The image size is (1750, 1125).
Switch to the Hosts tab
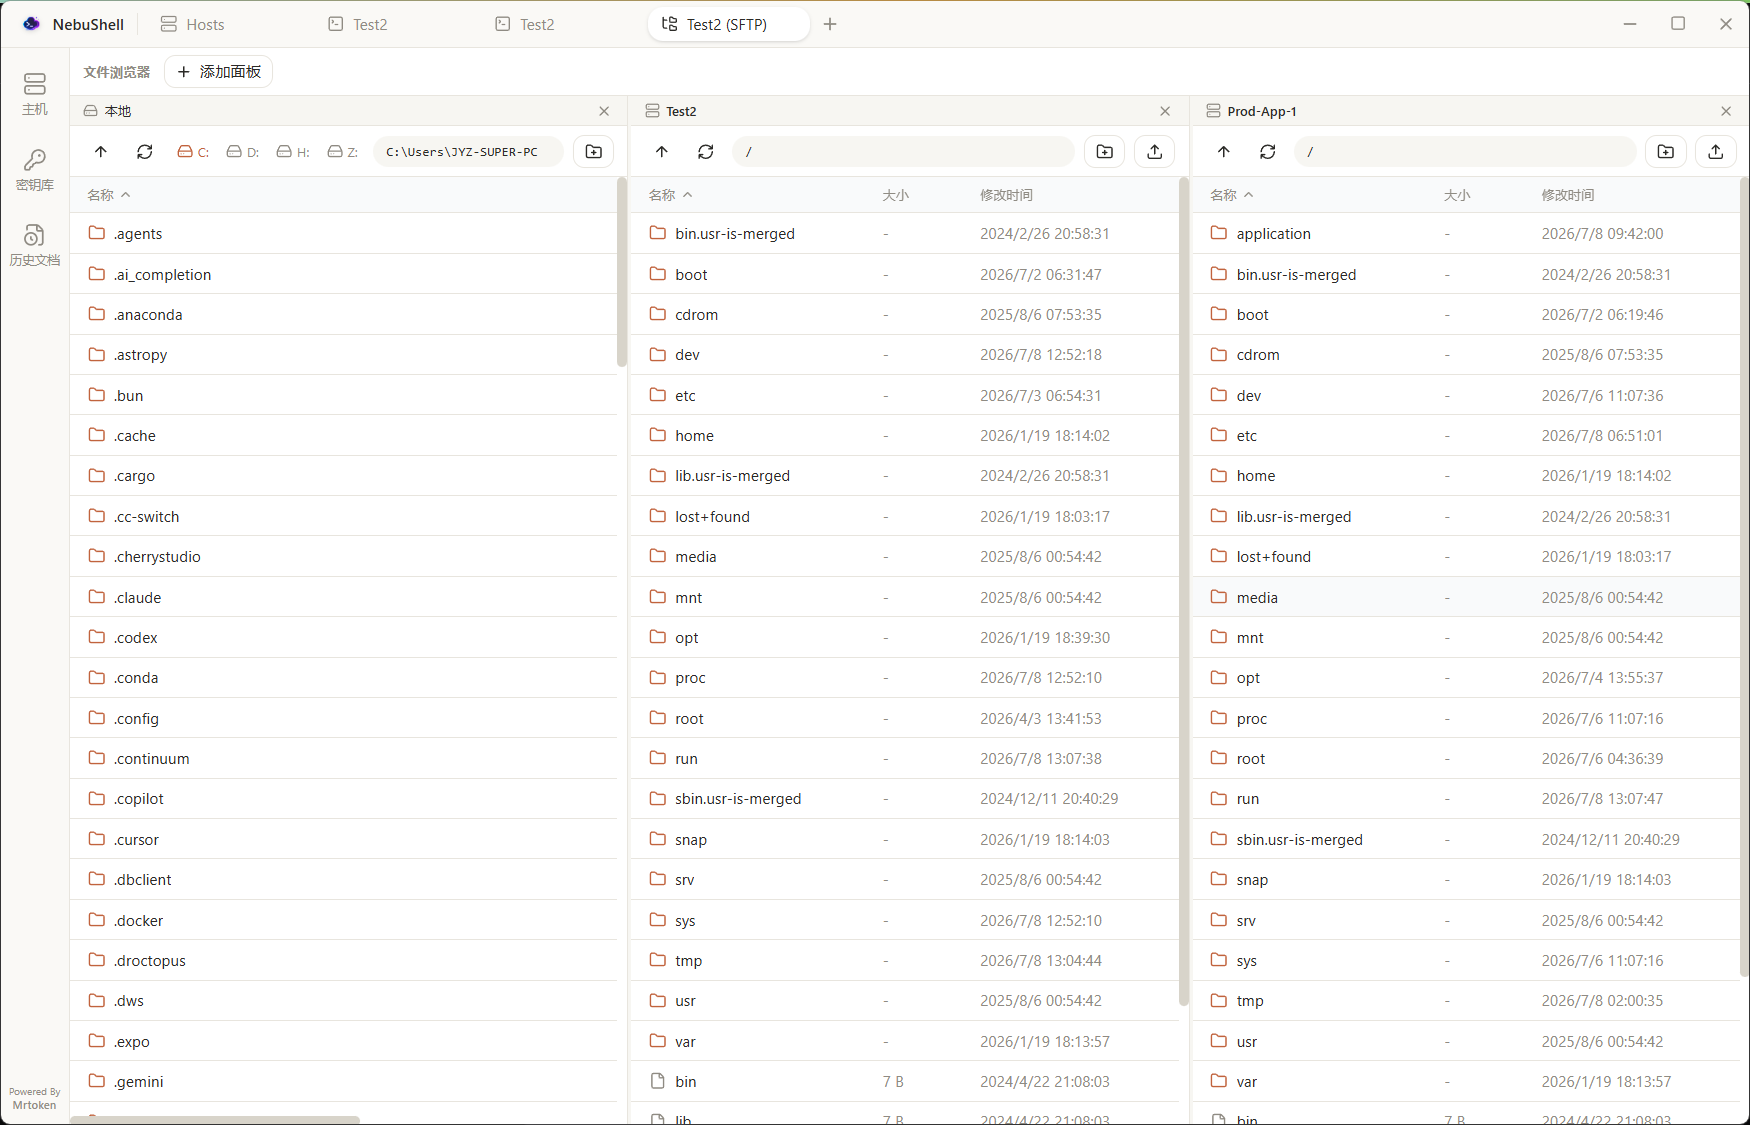(193, 24)
